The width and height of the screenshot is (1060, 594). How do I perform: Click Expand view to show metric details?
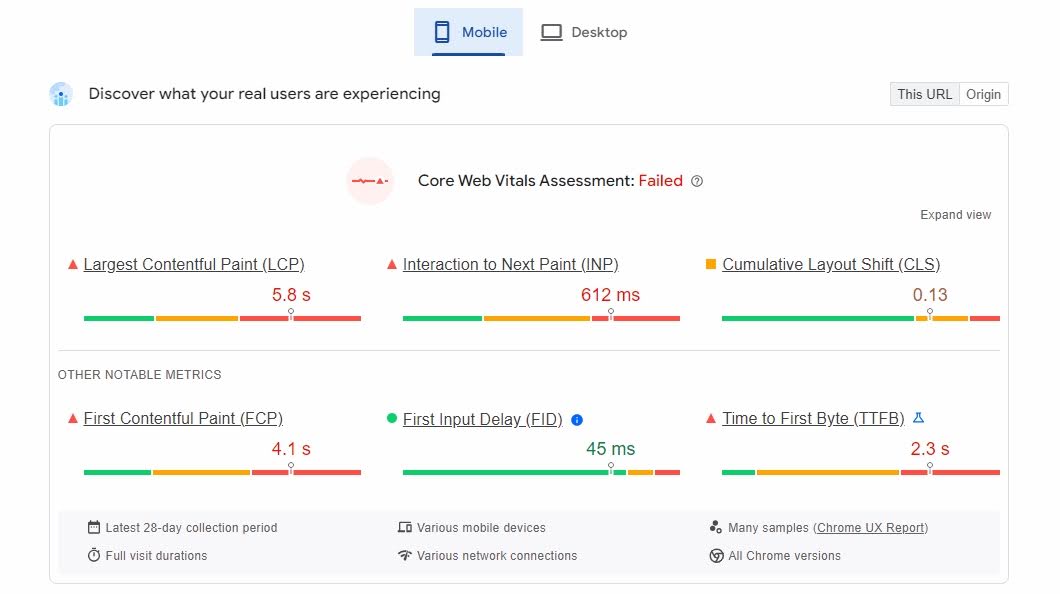point(955,214)
